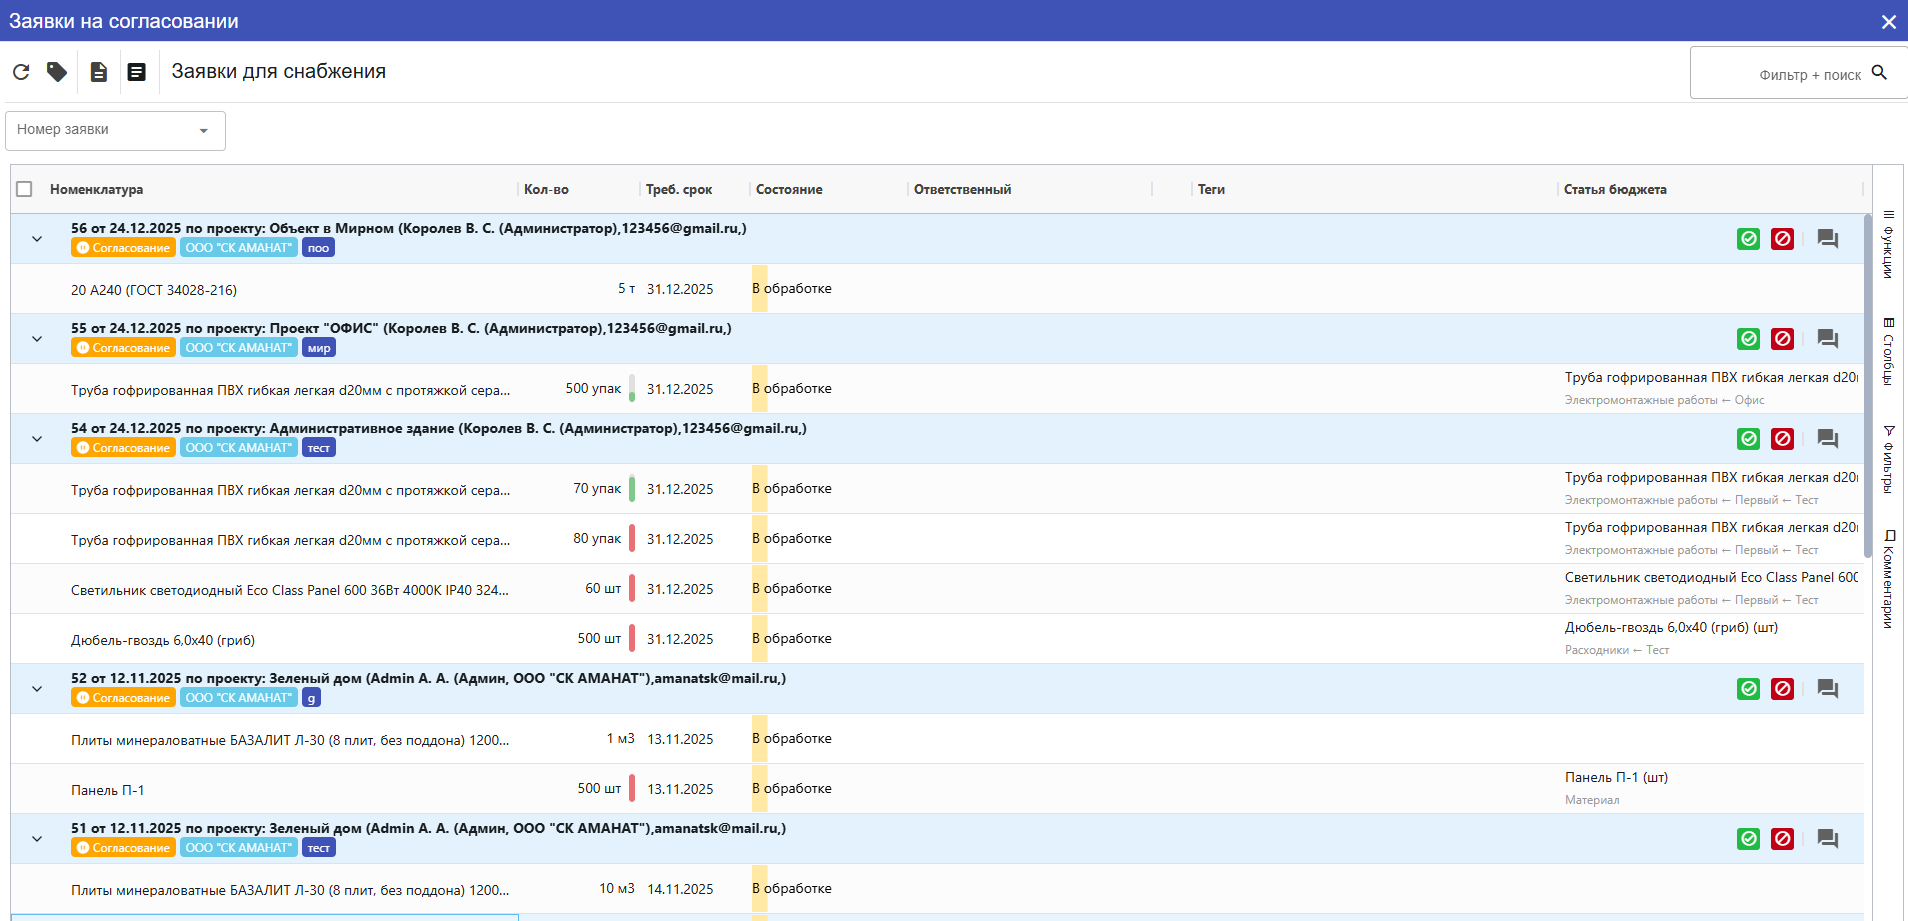Approve request 52 with the green check icon
This screenshot has height=921, width=1908.
[1748, 689]
